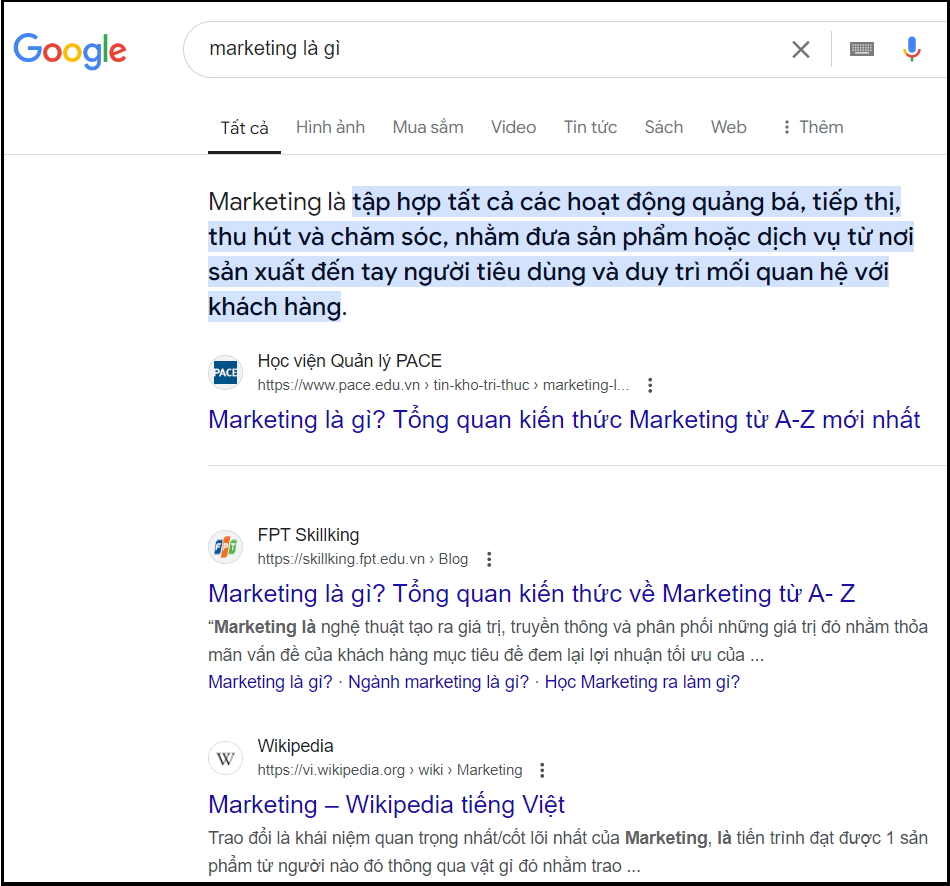Image resolution: width=950 pixels, height=886 pixels.
Task: Select the Mua sắm tab
Action: (x=428, y=127)
